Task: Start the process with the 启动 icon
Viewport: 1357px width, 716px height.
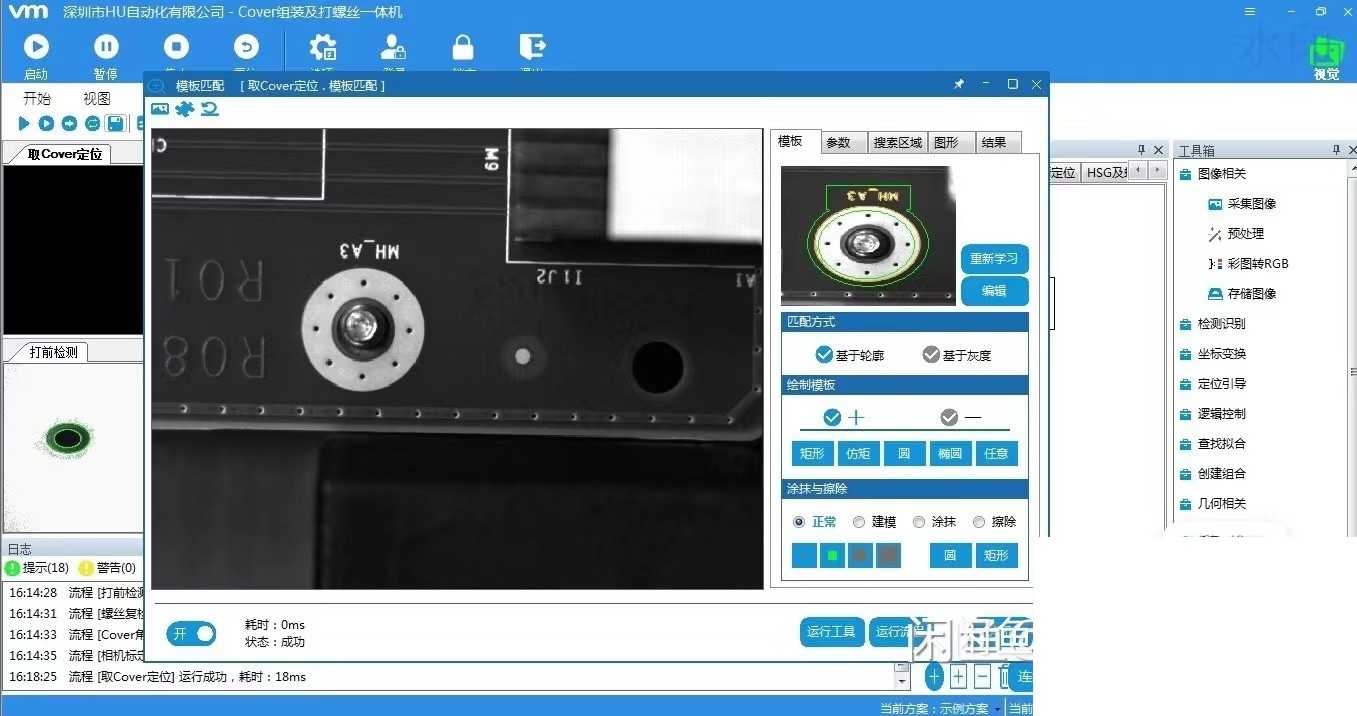Action: point(36,47)
